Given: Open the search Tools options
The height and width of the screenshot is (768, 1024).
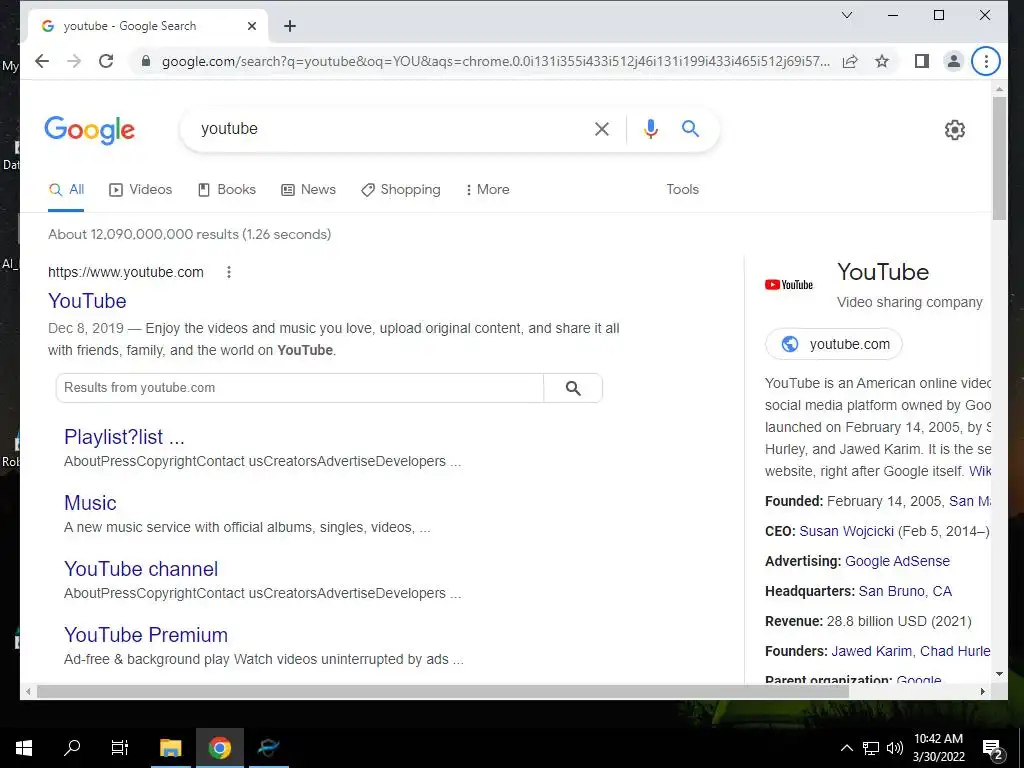Looking at the screenshot, I should point(682,189).
